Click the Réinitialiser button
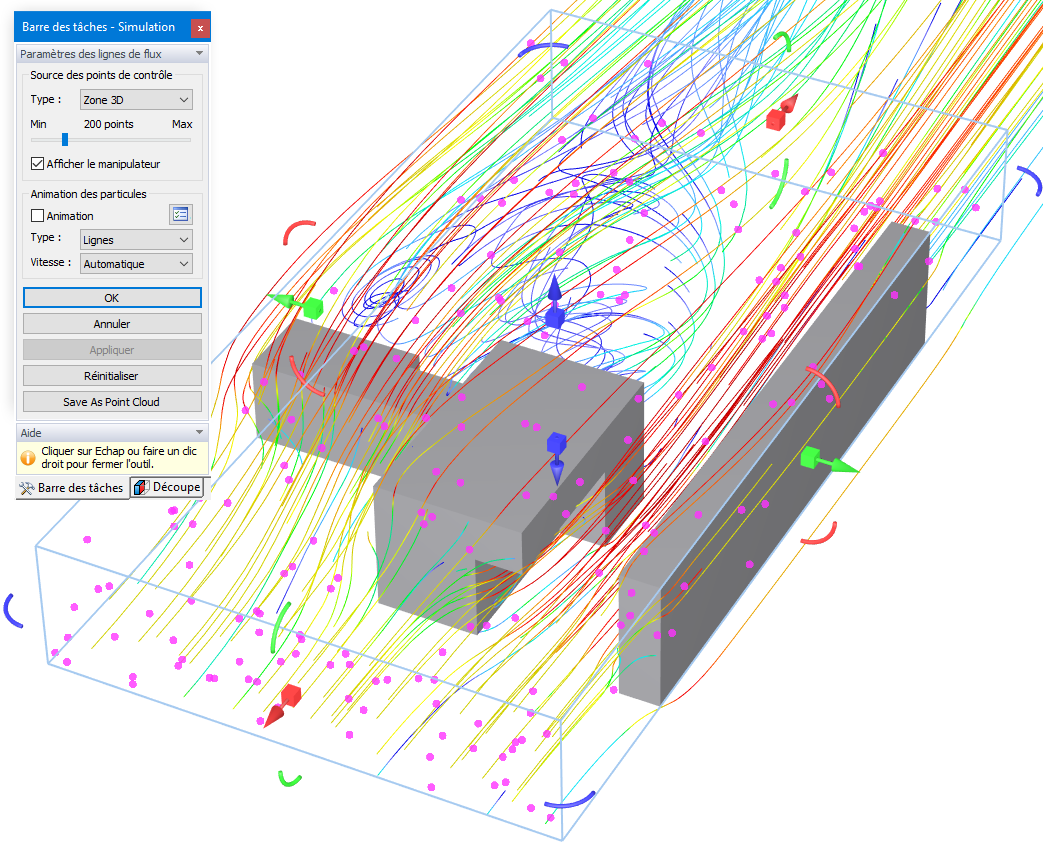1043x842 pixels. [112, 376]
